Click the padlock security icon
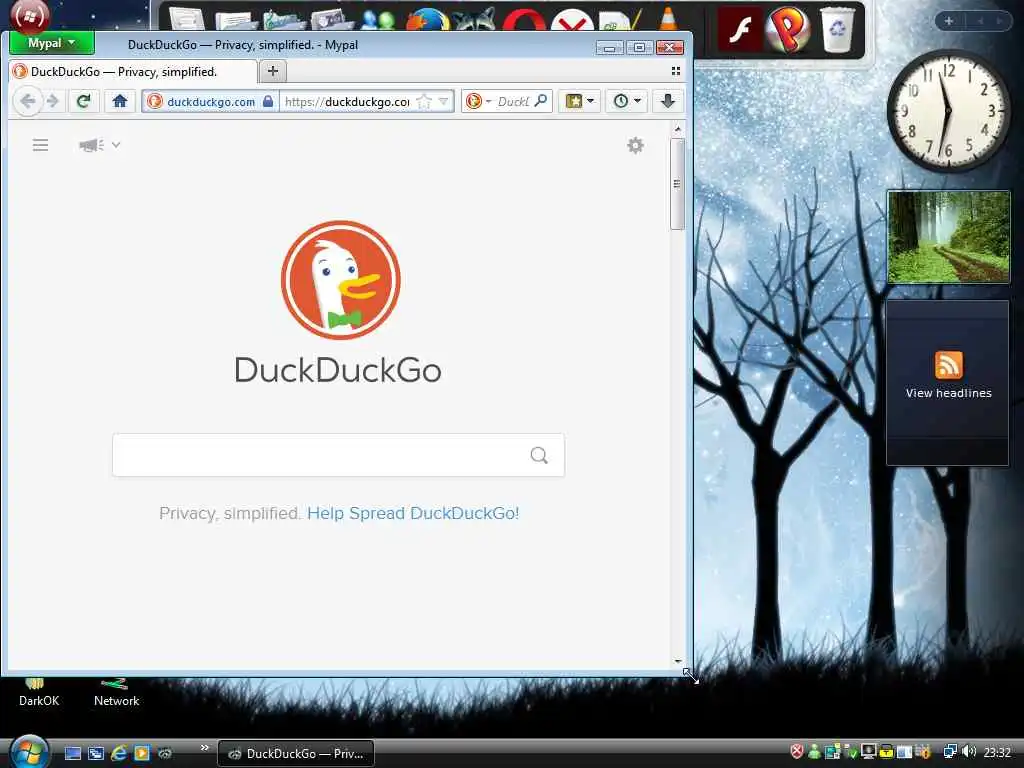The height and width of the screenshot is (768, 1024). pyautogui.click(x=268, y=101)
